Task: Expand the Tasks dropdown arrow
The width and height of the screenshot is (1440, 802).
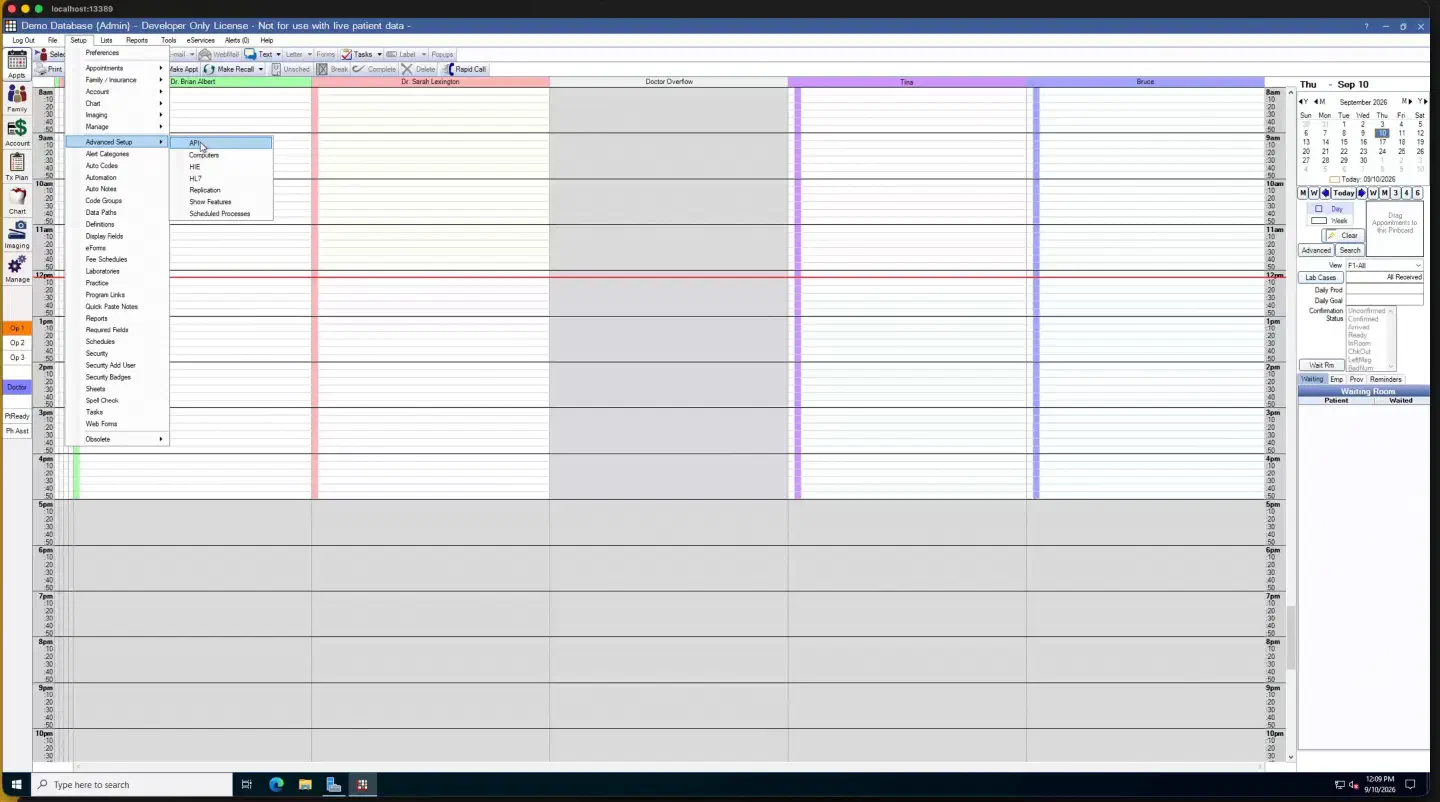Action: 379,54
